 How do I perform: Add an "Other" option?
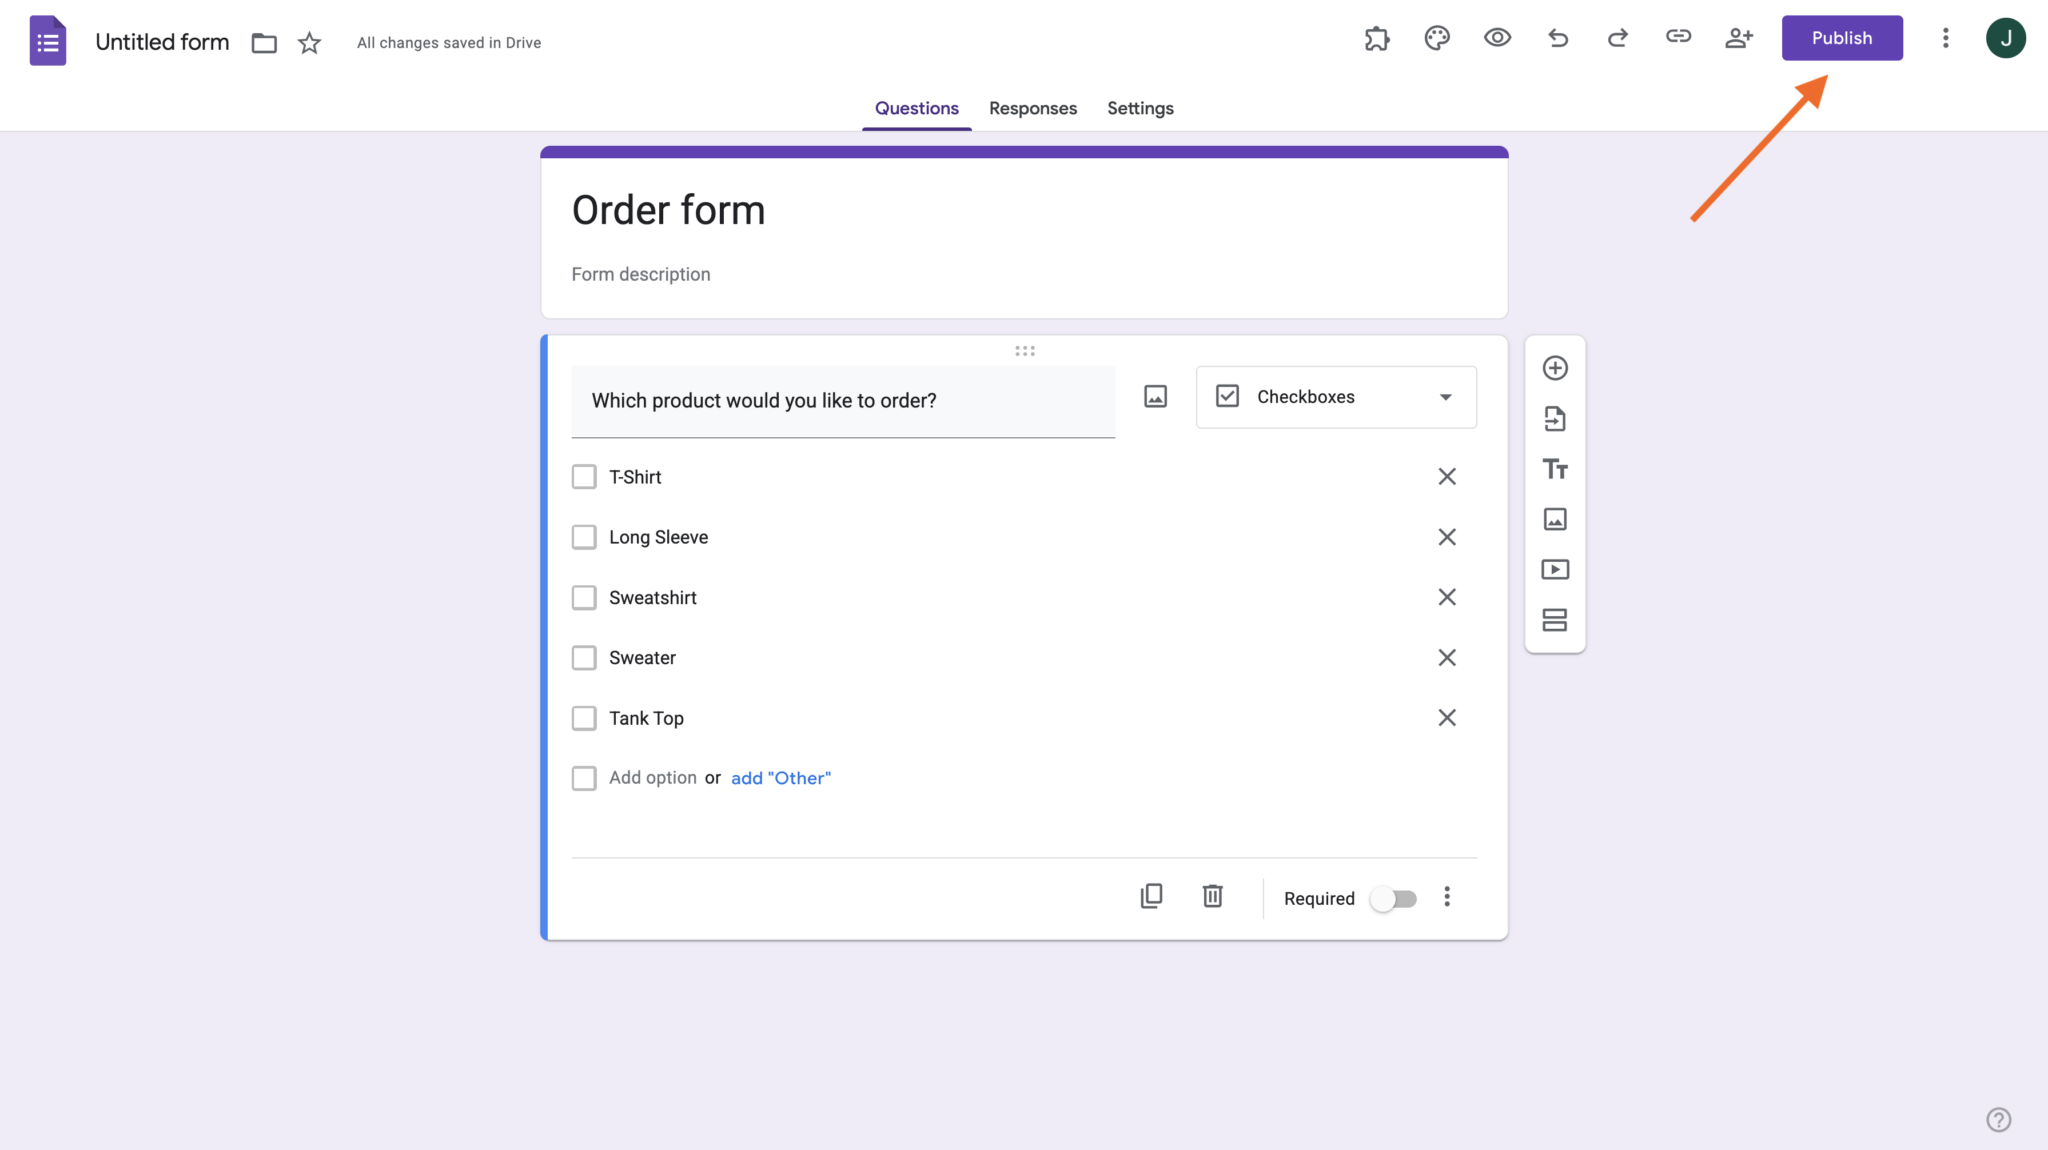click(780, 777)
